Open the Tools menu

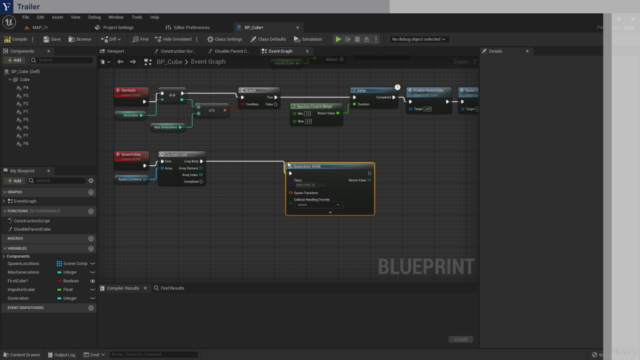(137, 17)
